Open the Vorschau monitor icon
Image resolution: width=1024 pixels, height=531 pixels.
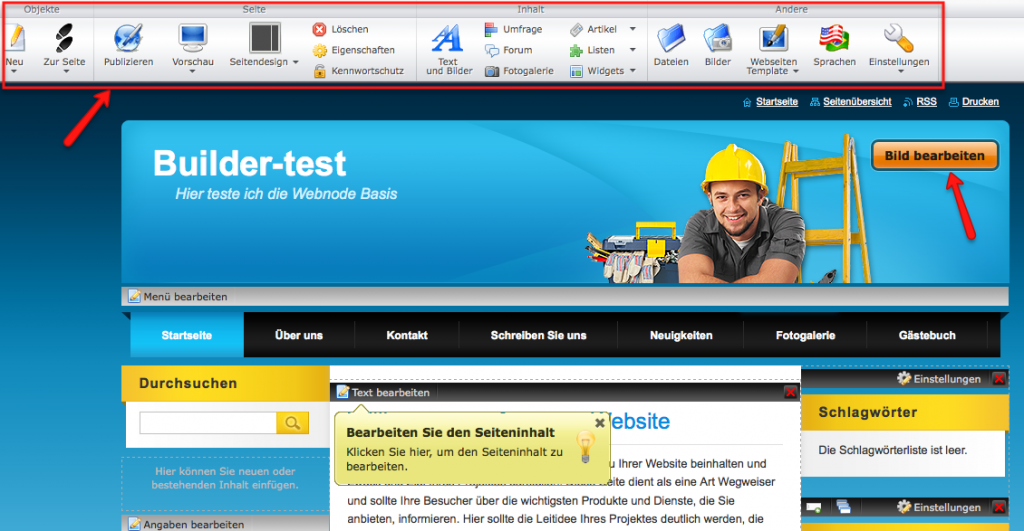pyautogui.click(x=193, y=38)
